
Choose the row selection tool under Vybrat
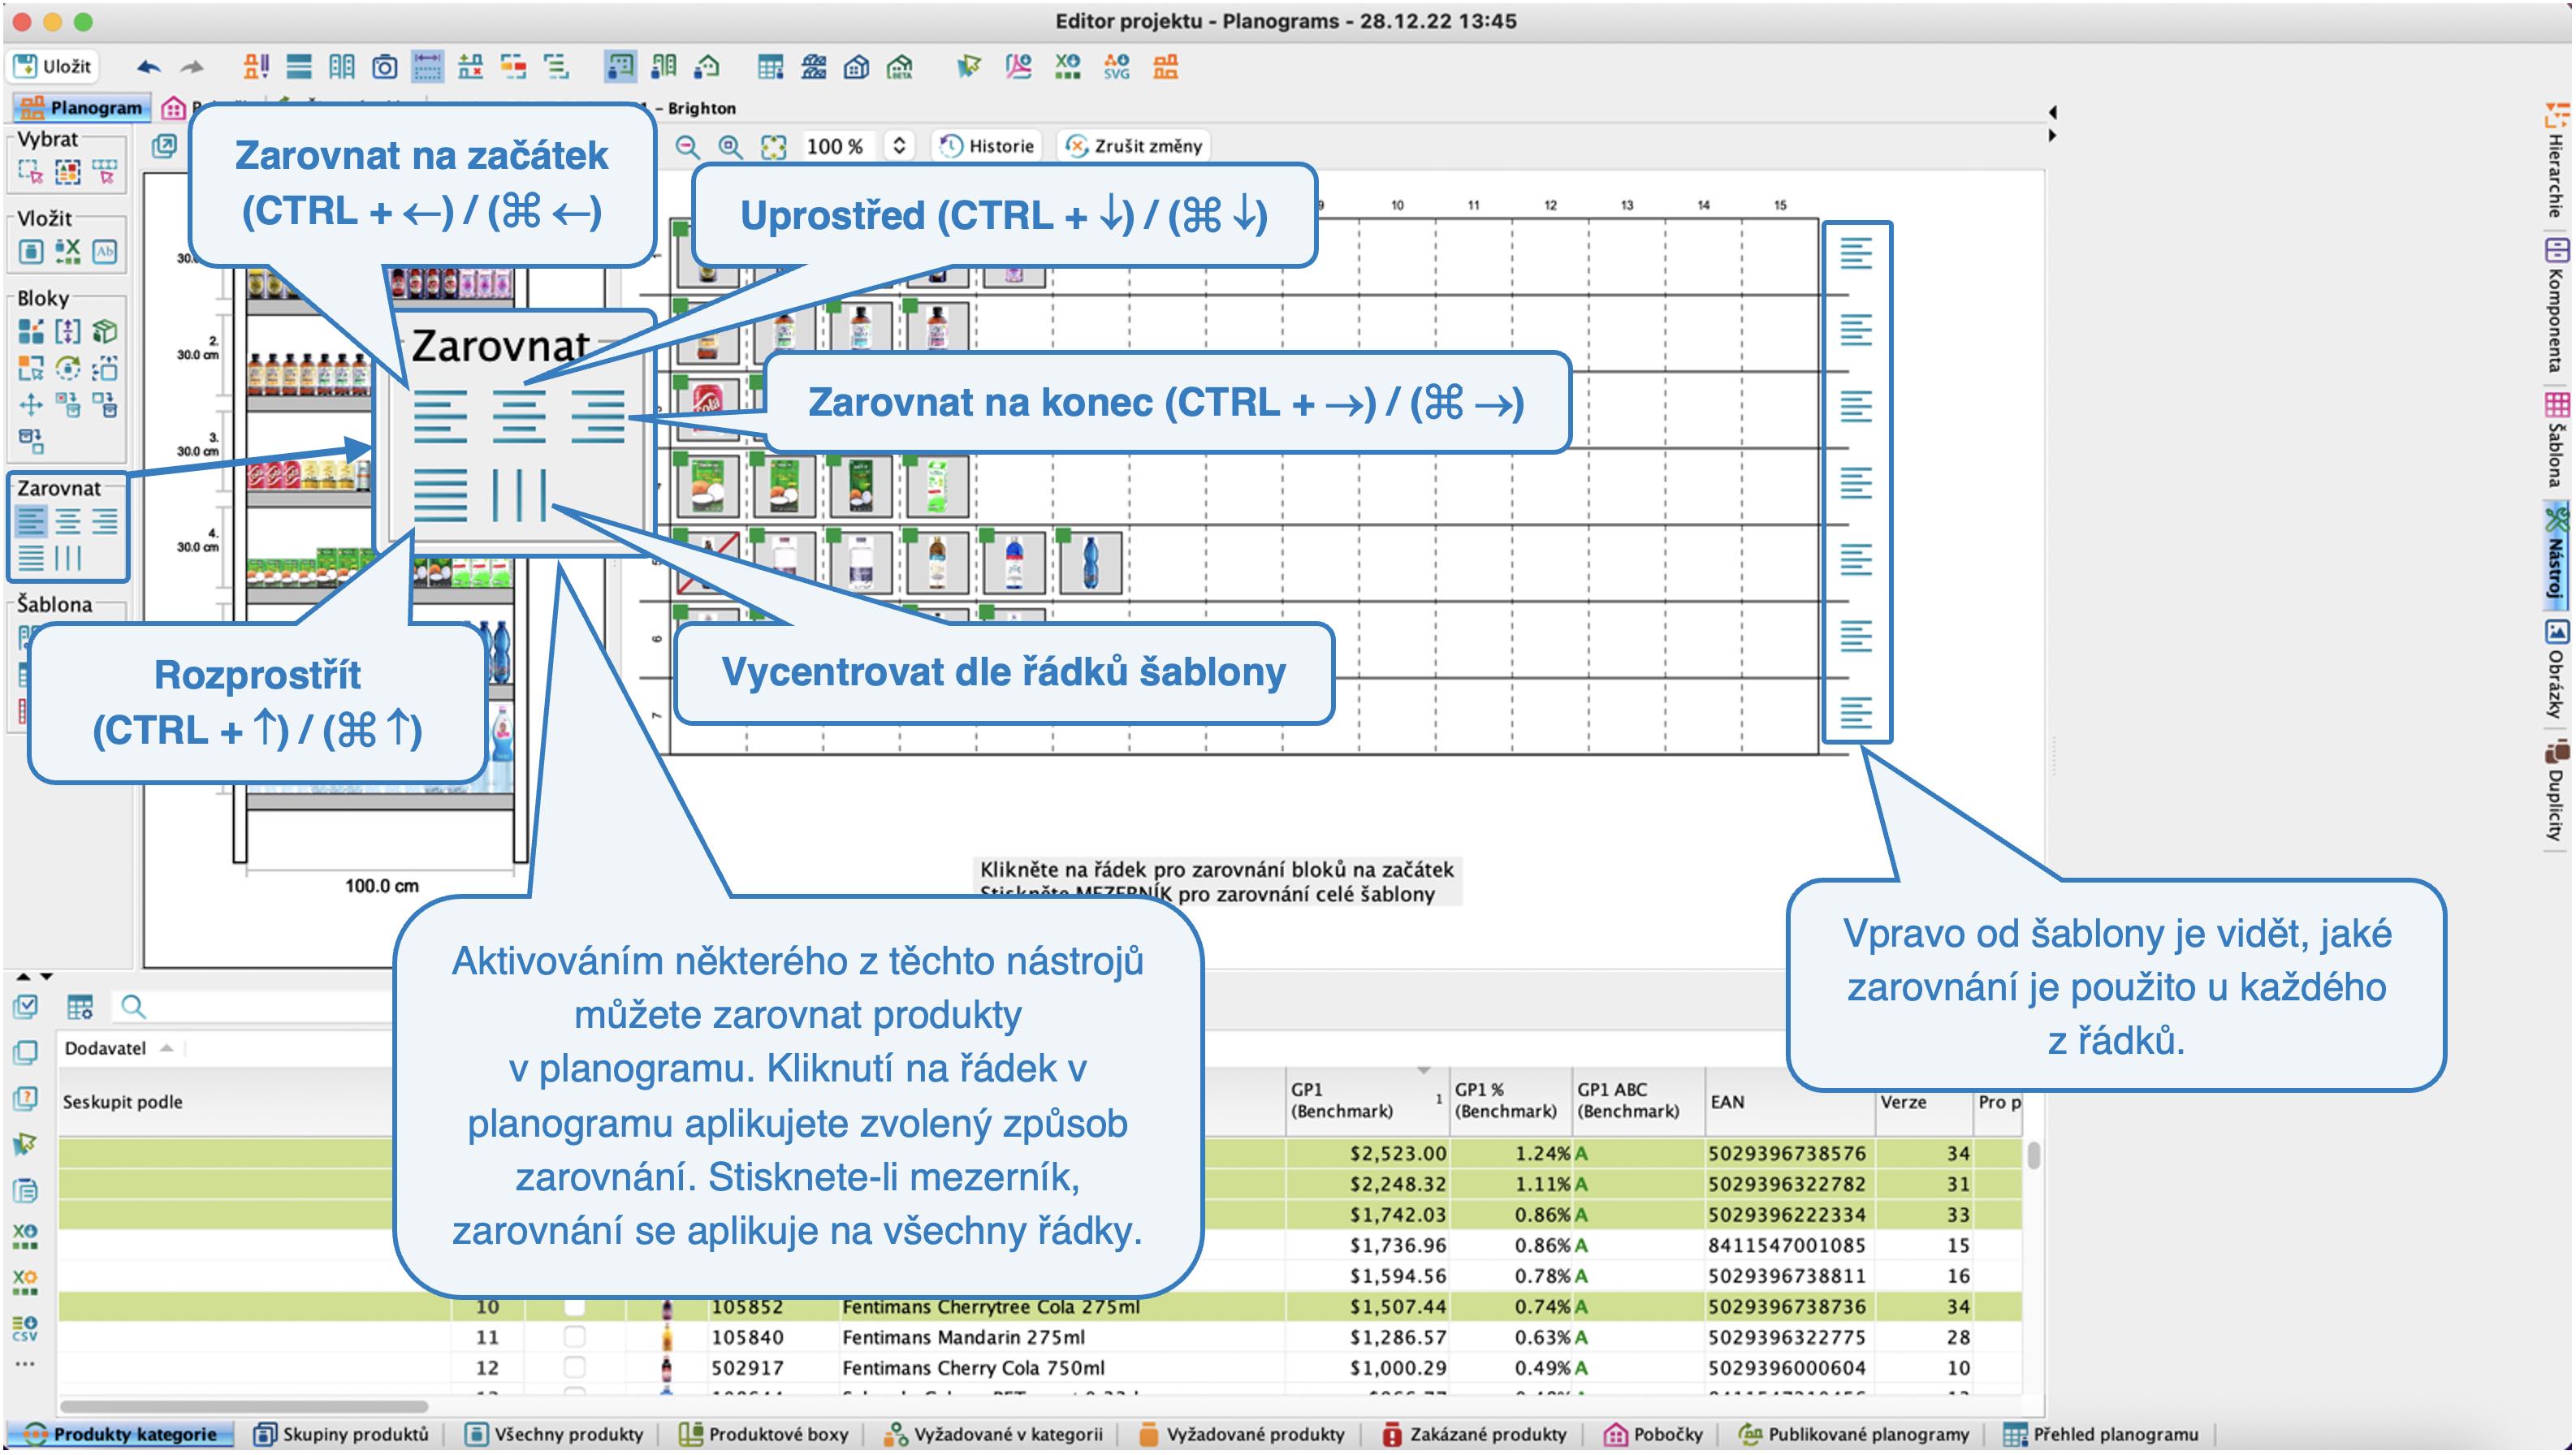(104, 173)
